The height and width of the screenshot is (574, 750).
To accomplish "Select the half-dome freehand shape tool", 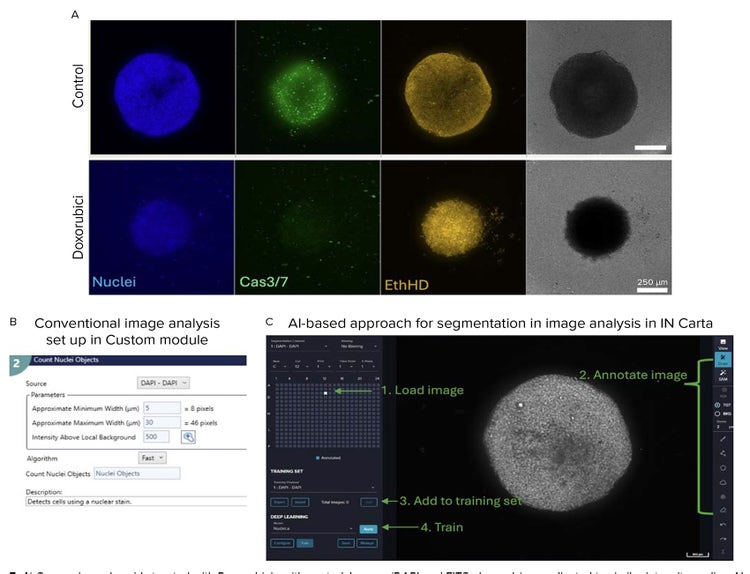I will pos(723,482).
